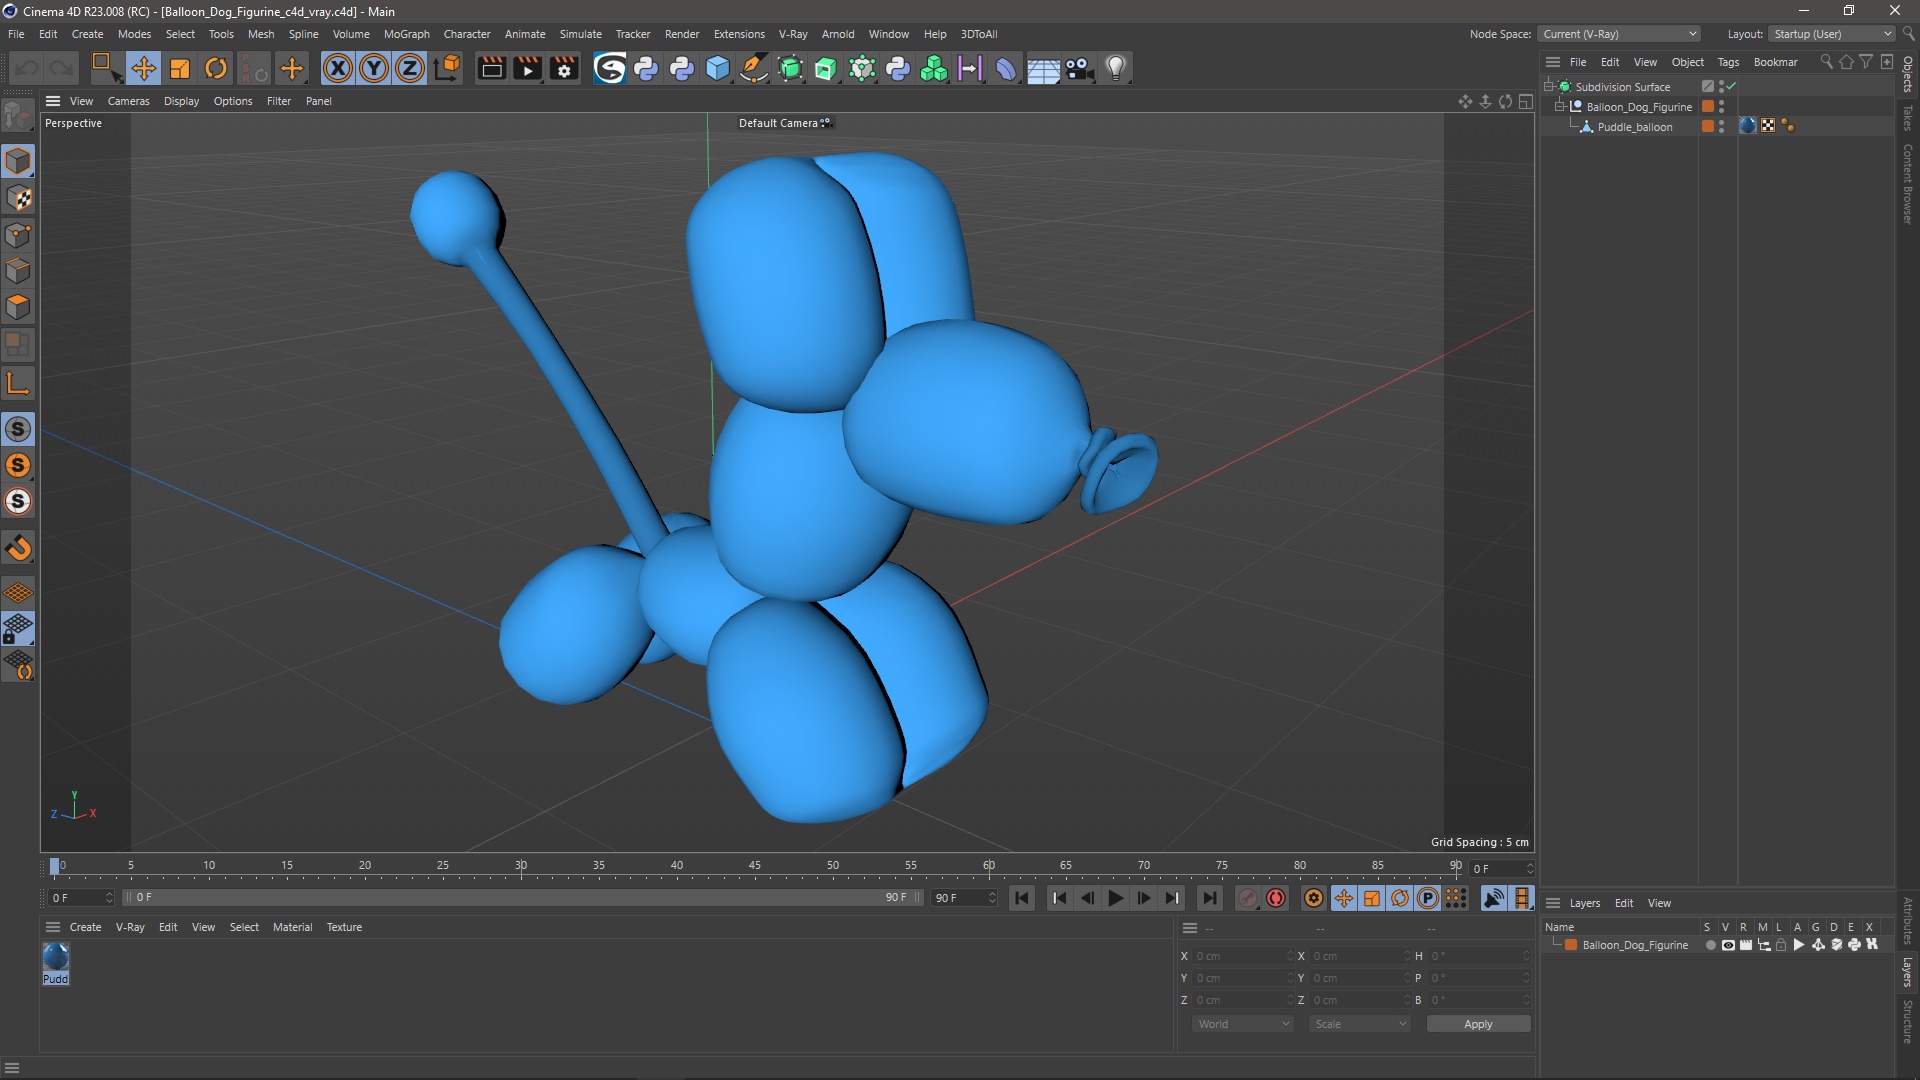Open the Simulate menu
Screen dimensions: 1920x1080
[x=580, y=34]
